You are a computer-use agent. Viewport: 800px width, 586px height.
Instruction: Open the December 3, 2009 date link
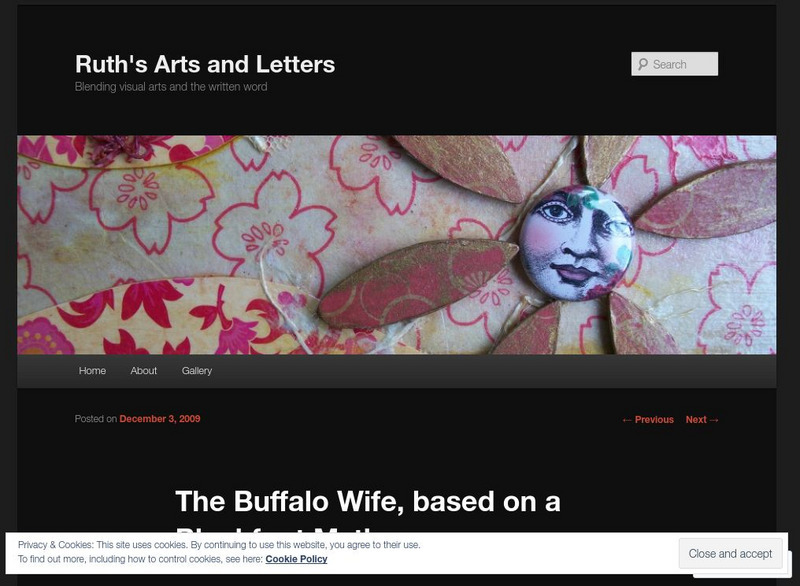click(160, 419)
